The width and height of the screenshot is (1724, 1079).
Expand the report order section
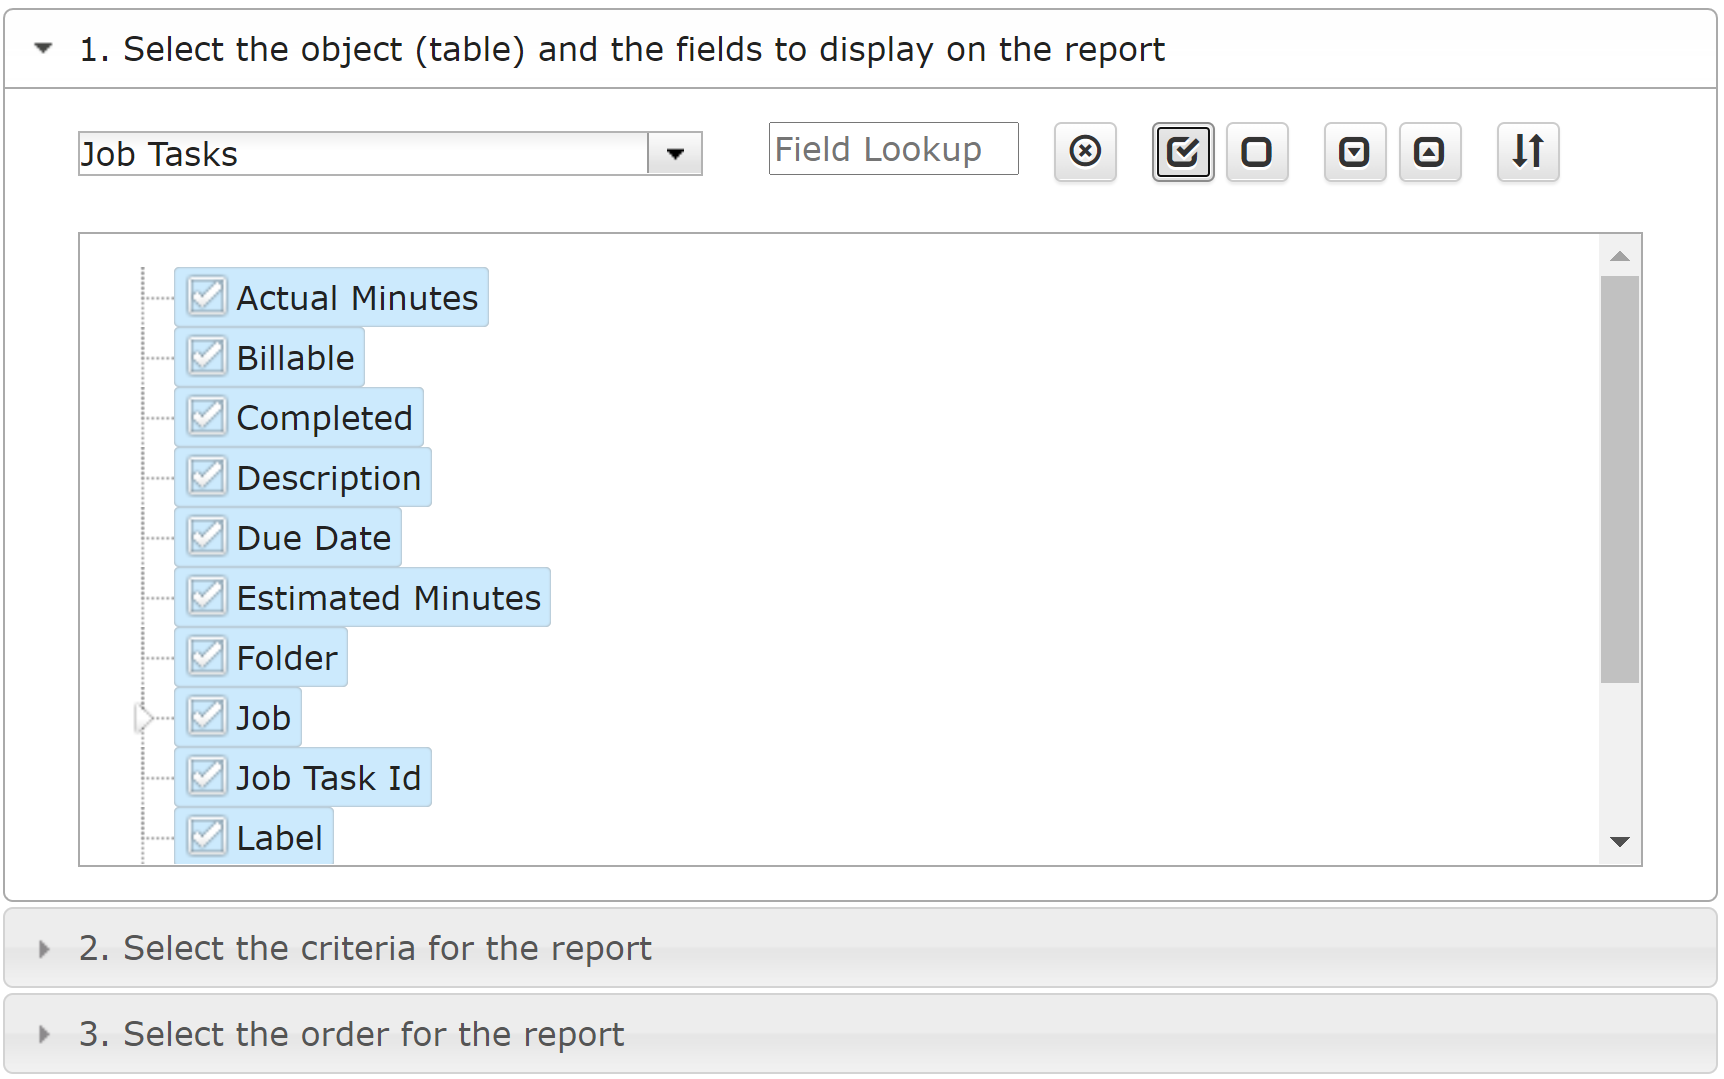(x=43, y=1034)
